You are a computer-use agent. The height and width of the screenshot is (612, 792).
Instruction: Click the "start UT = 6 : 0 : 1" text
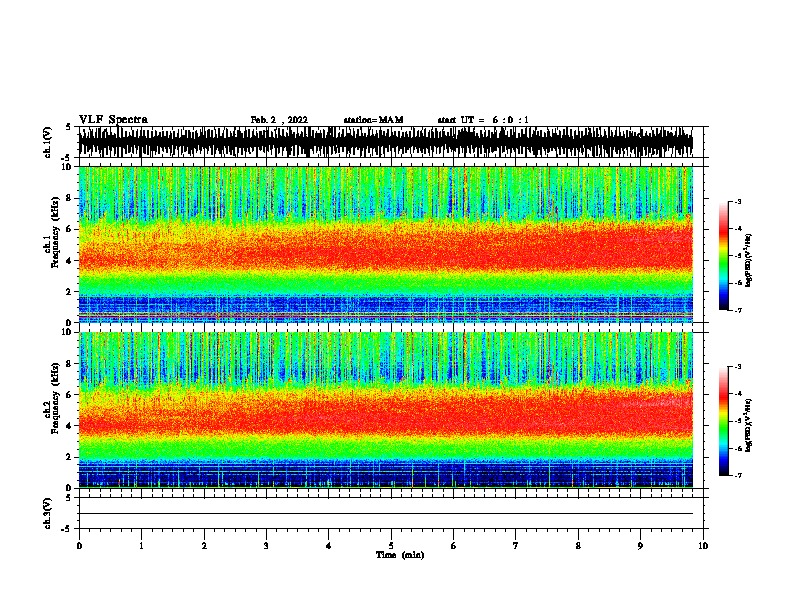(483, 120)
